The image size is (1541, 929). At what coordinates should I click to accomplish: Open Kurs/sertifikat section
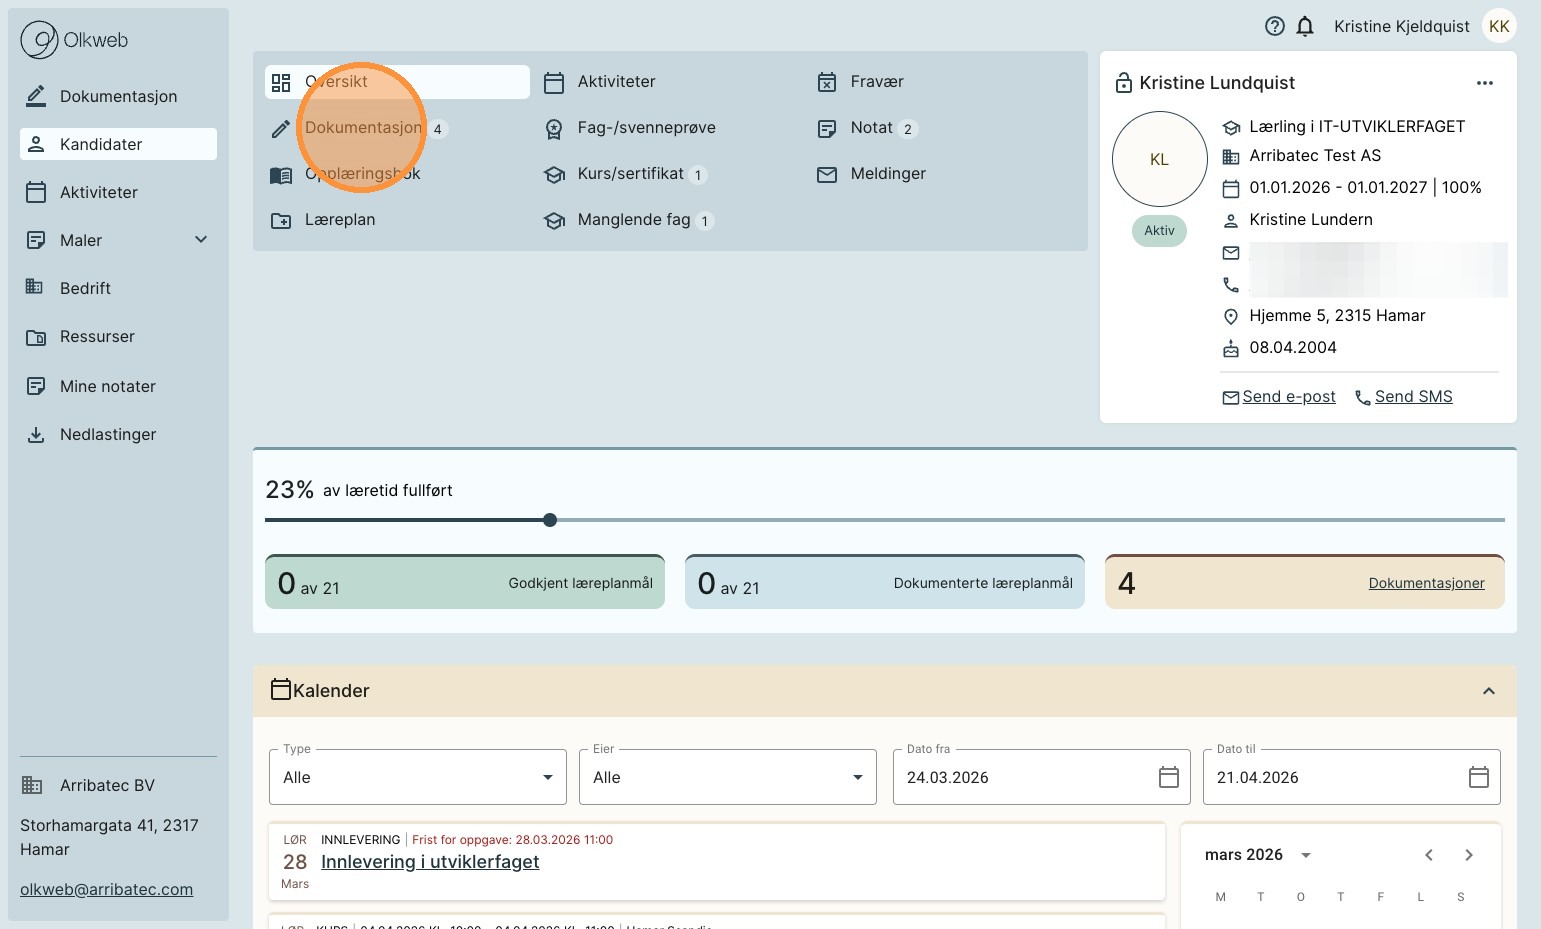(x=630, y=174)
